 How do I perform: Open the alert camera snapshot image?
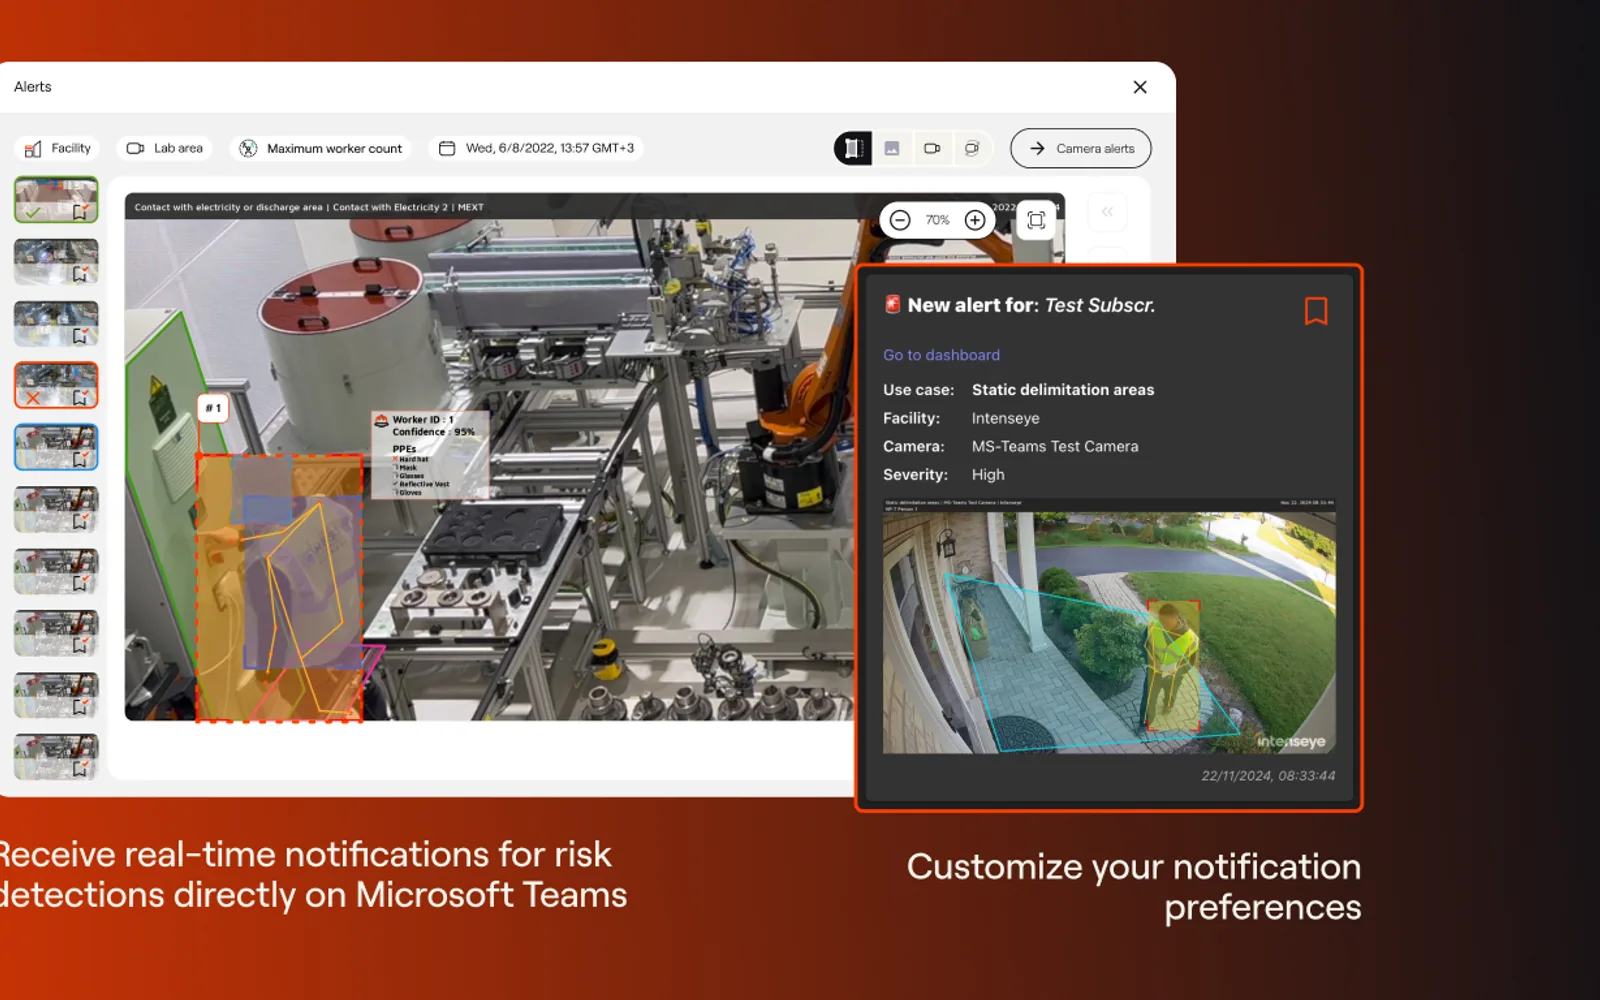click(x=1109, y=626)
